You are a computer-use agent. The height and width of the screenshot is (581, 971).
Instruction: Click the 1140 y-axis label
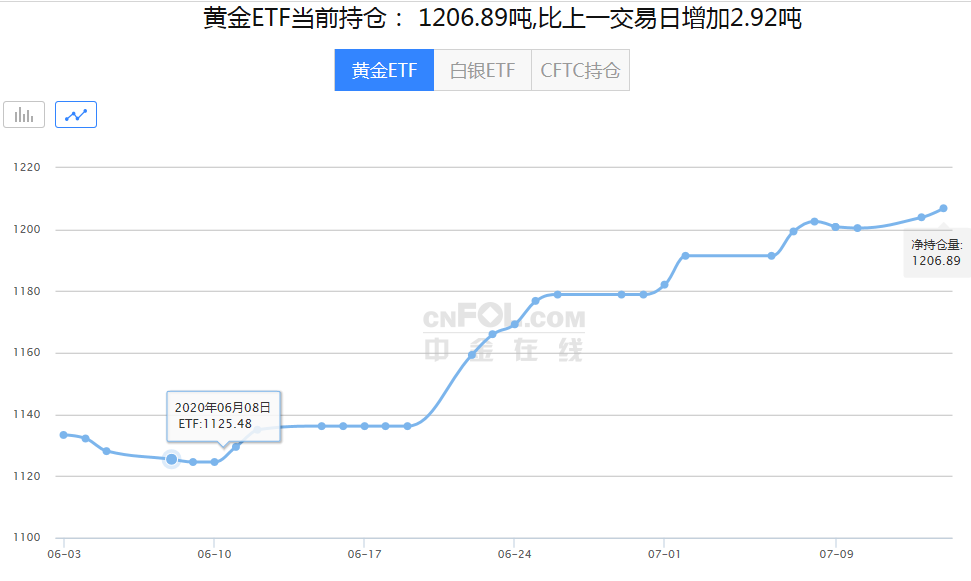[x=27, y=414]
